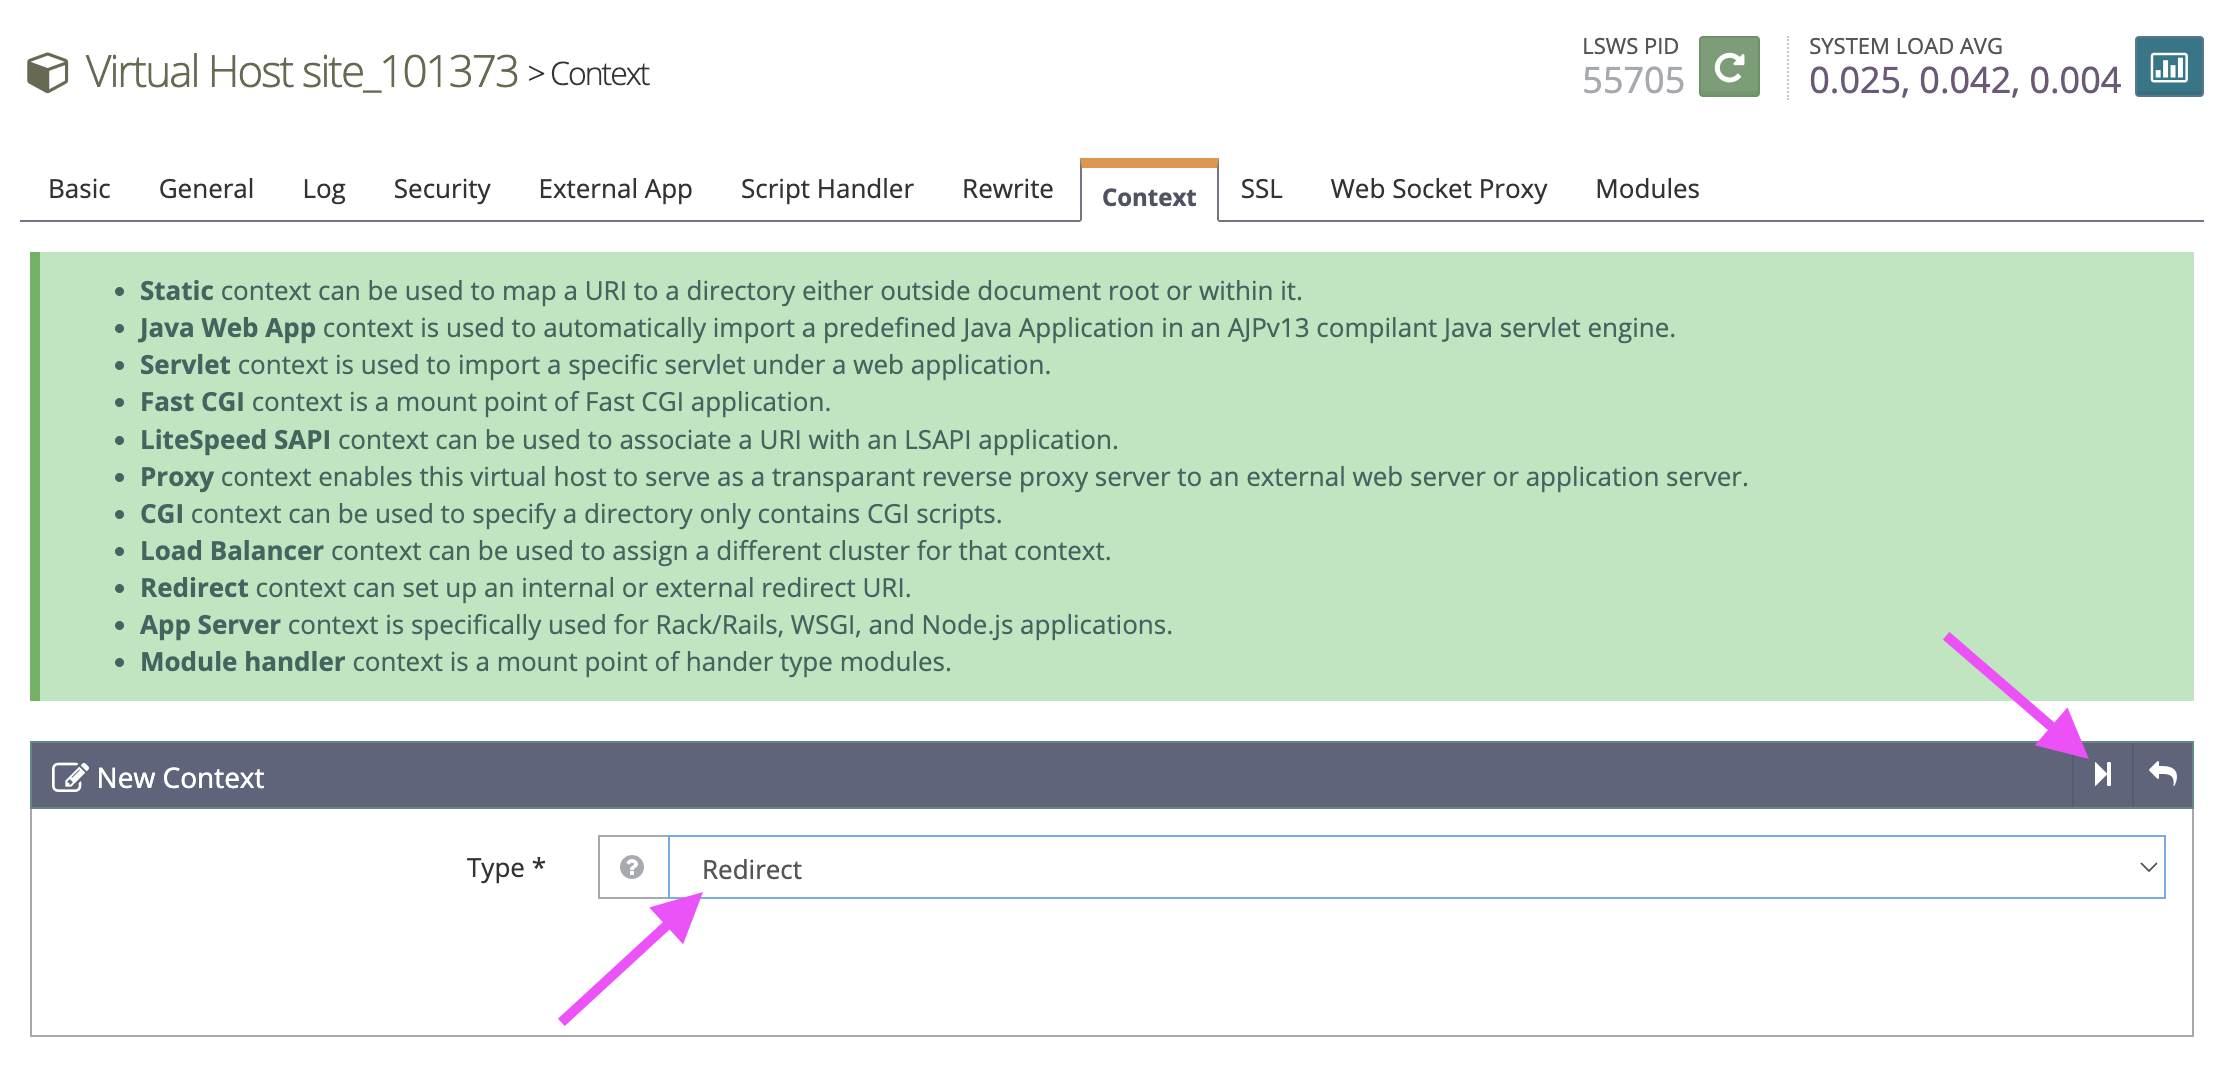Screen dimensions: 2220x1090
Task: Switch to the Basic tab
Action: click(x=79, y=189)
